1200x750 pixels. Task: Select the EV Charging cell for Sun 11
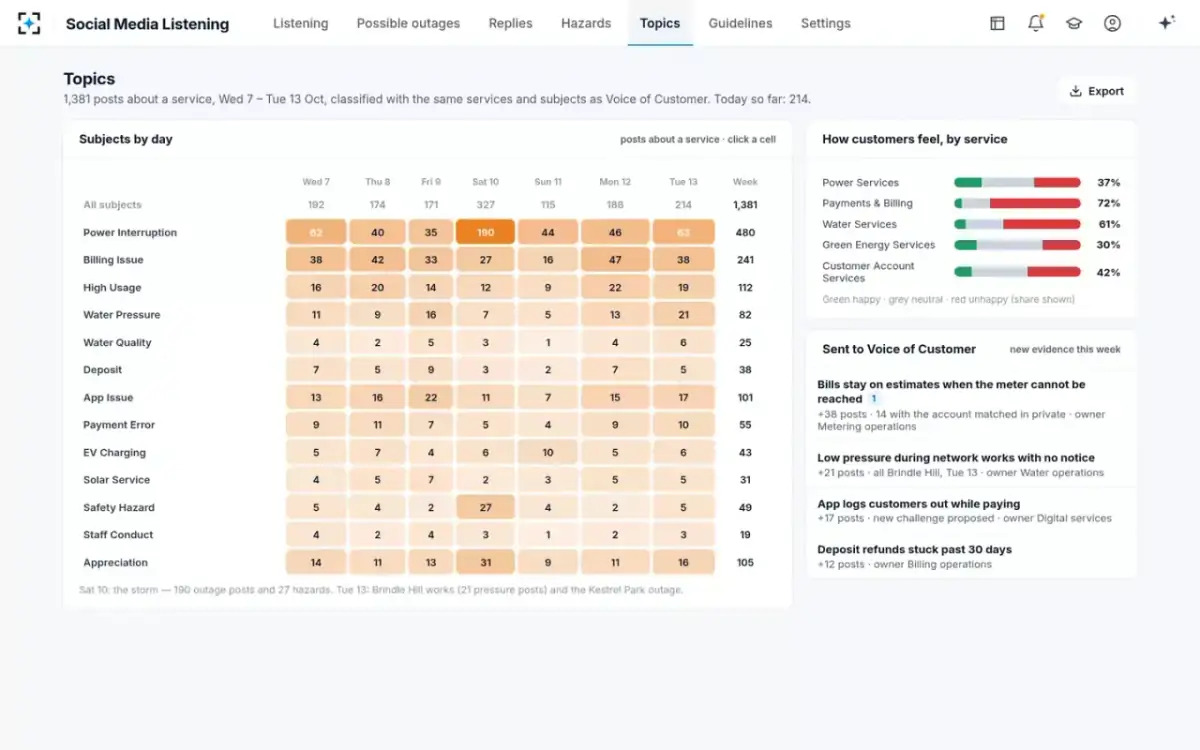[548, 453]
